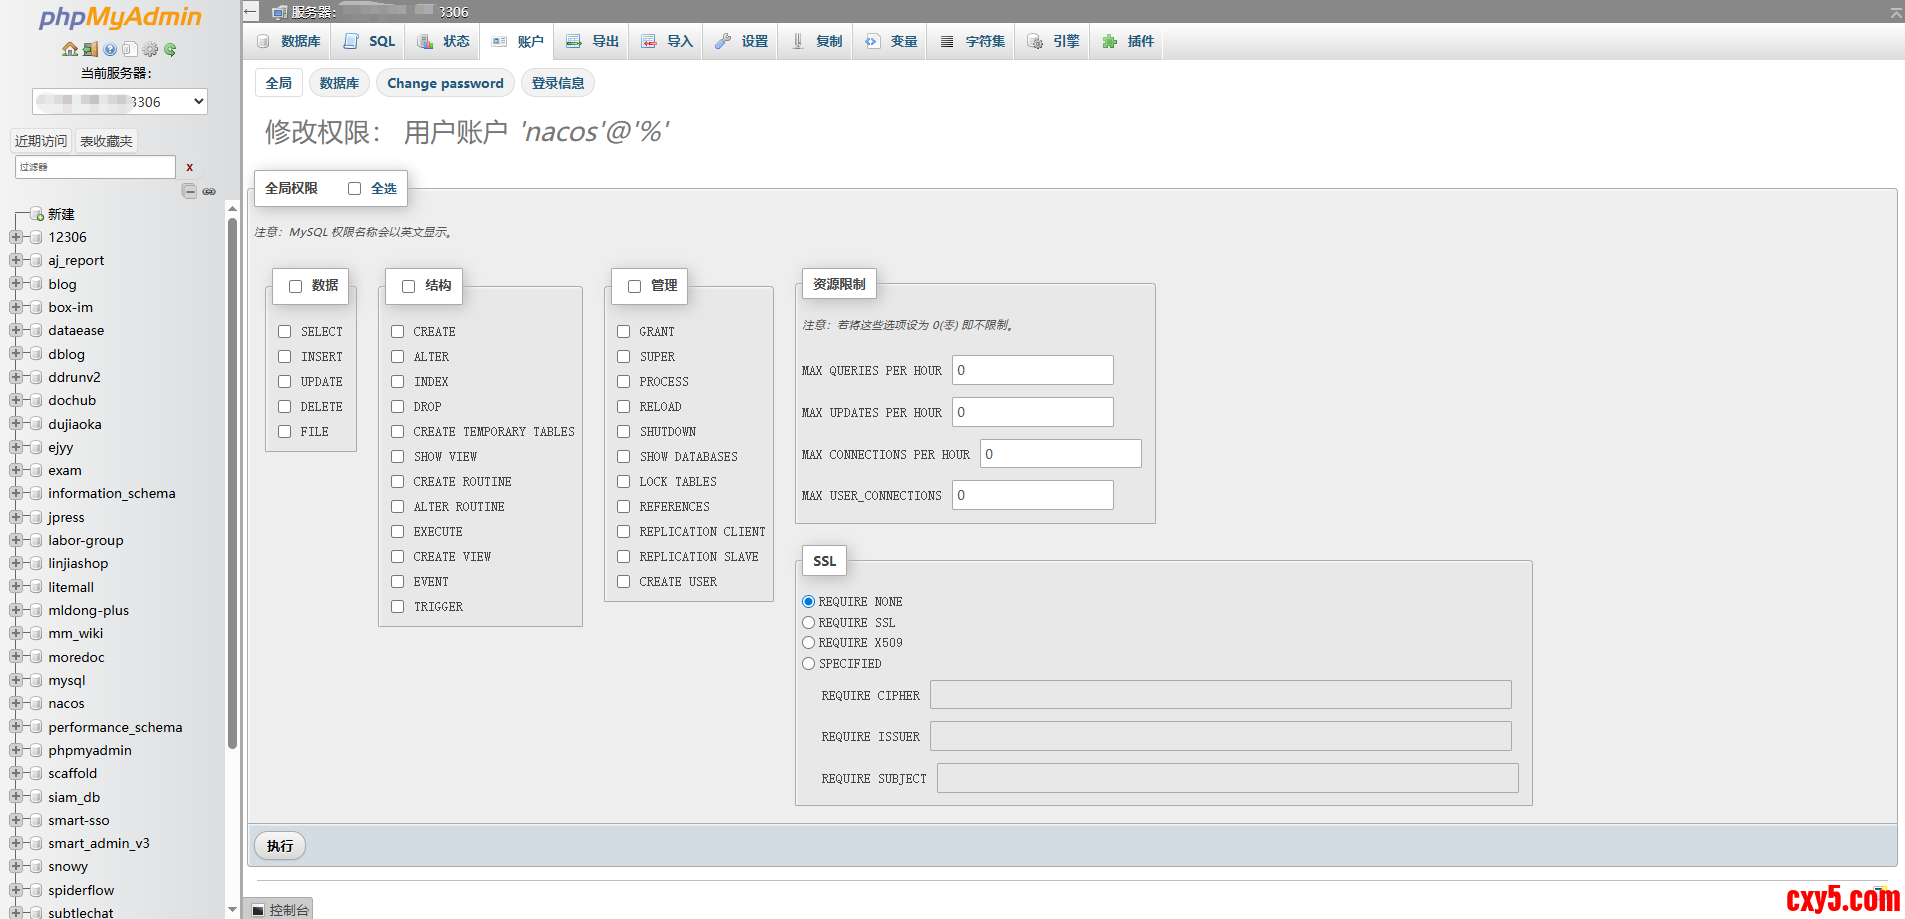Click the link with main panel icon
This screenshot has height=919, width=1905.
(209, 191)
